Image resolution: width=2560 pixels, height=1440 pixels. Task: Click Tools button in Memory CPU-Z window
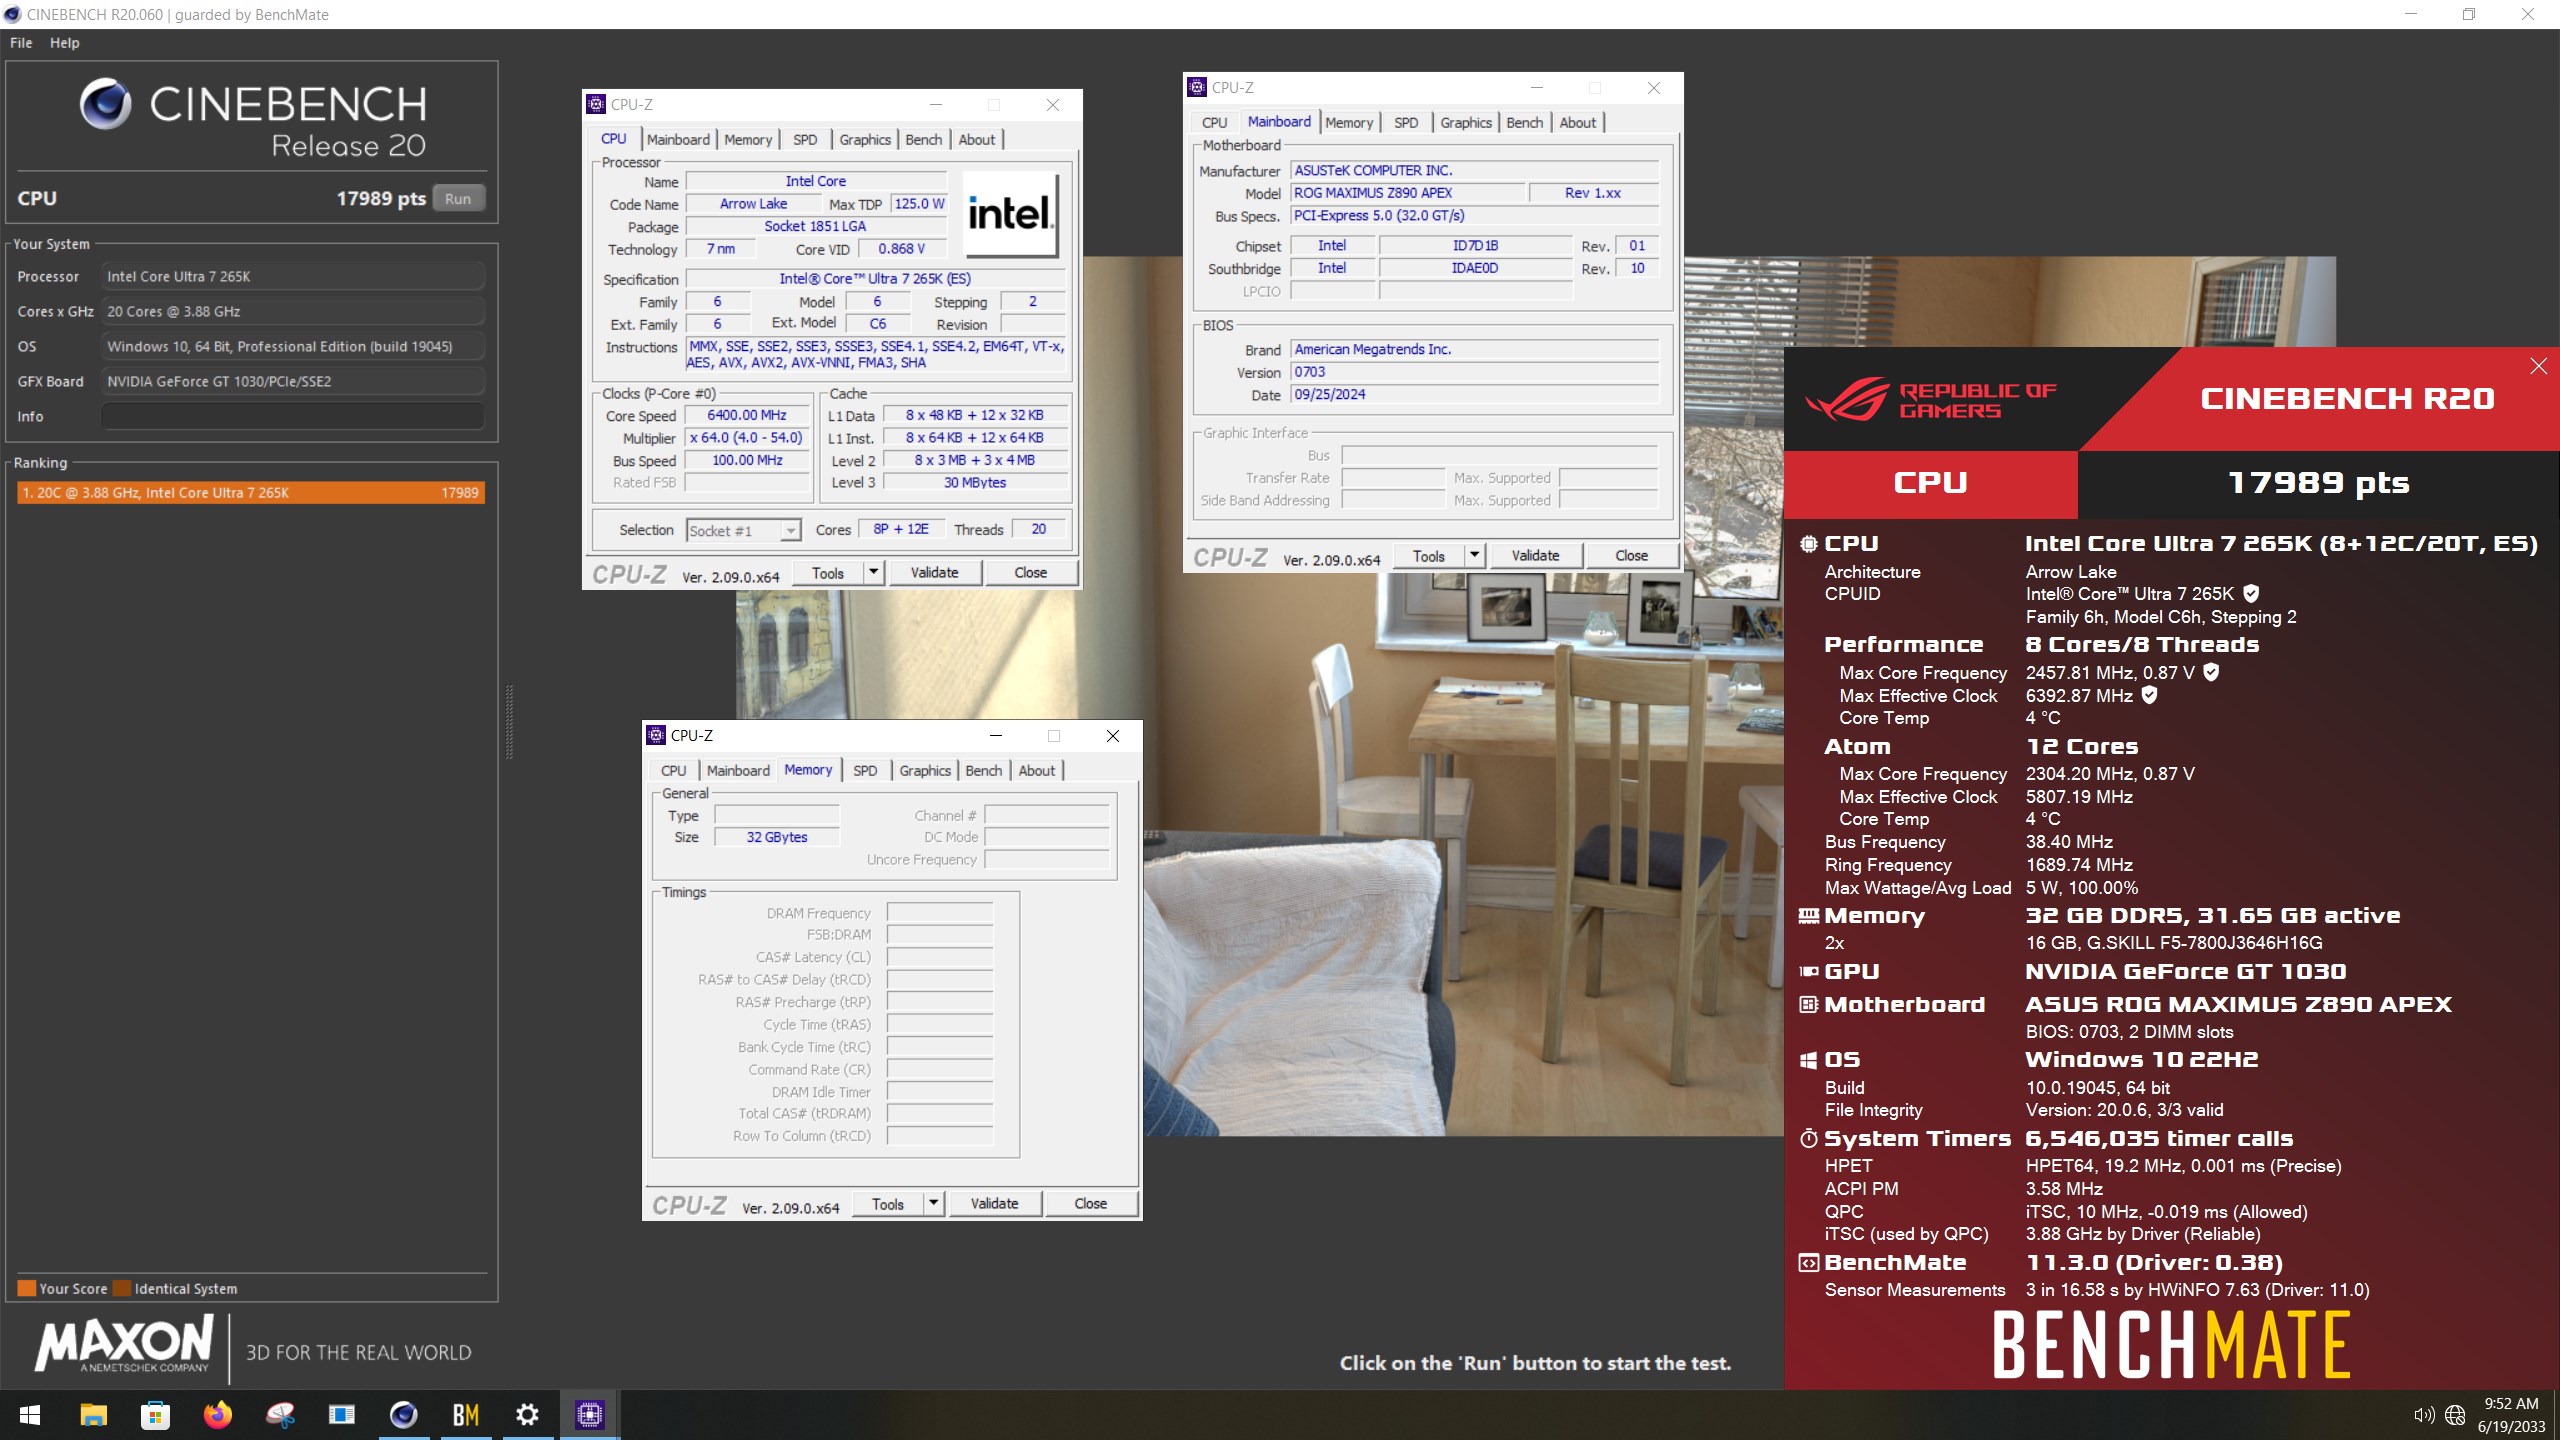pos(888,1204)
